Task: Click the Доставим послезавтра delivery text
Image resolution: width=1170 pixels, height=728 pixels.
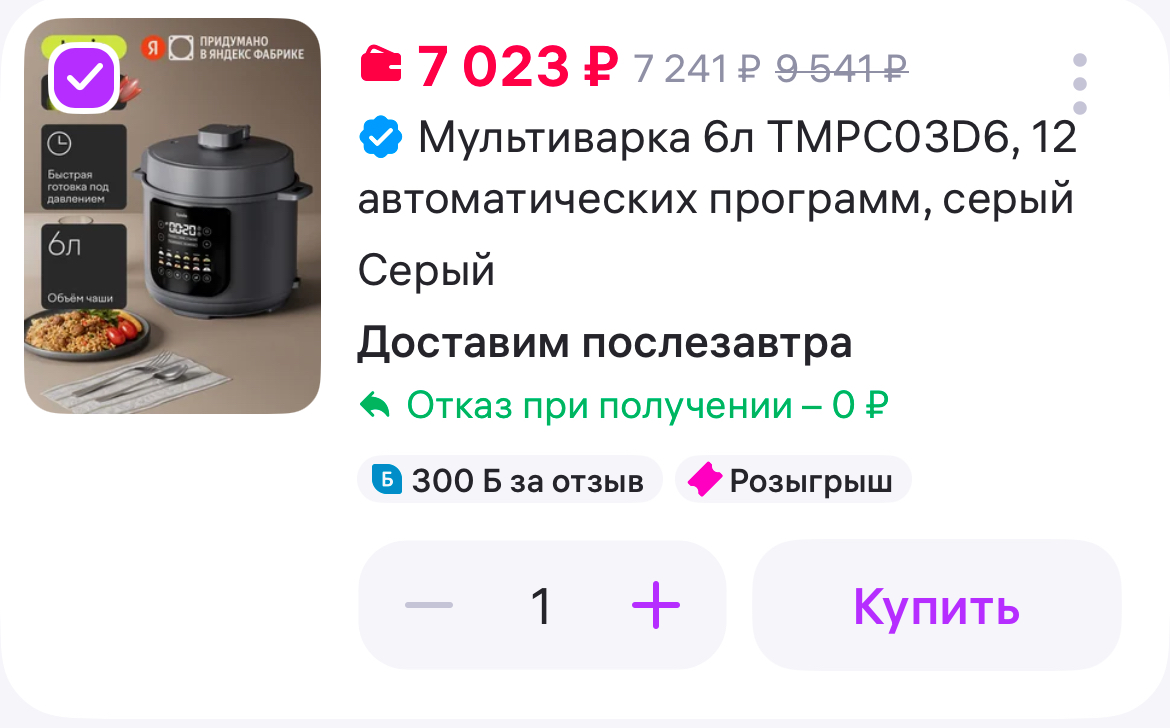Action: tap(604, 344)
